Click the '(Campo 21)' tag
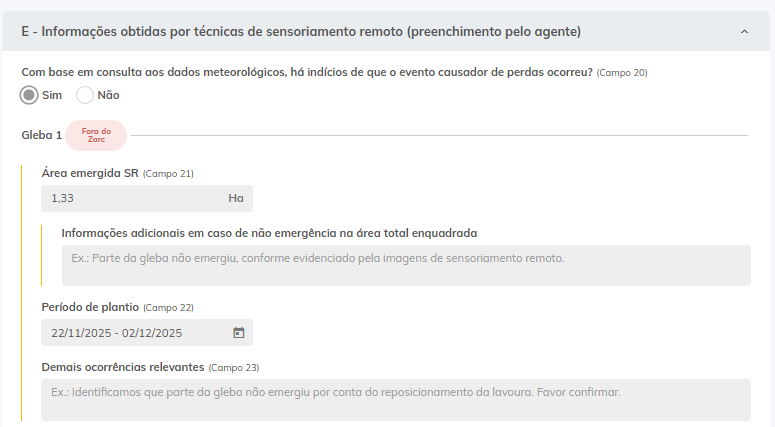775x427 pixels. pos(168,174)
